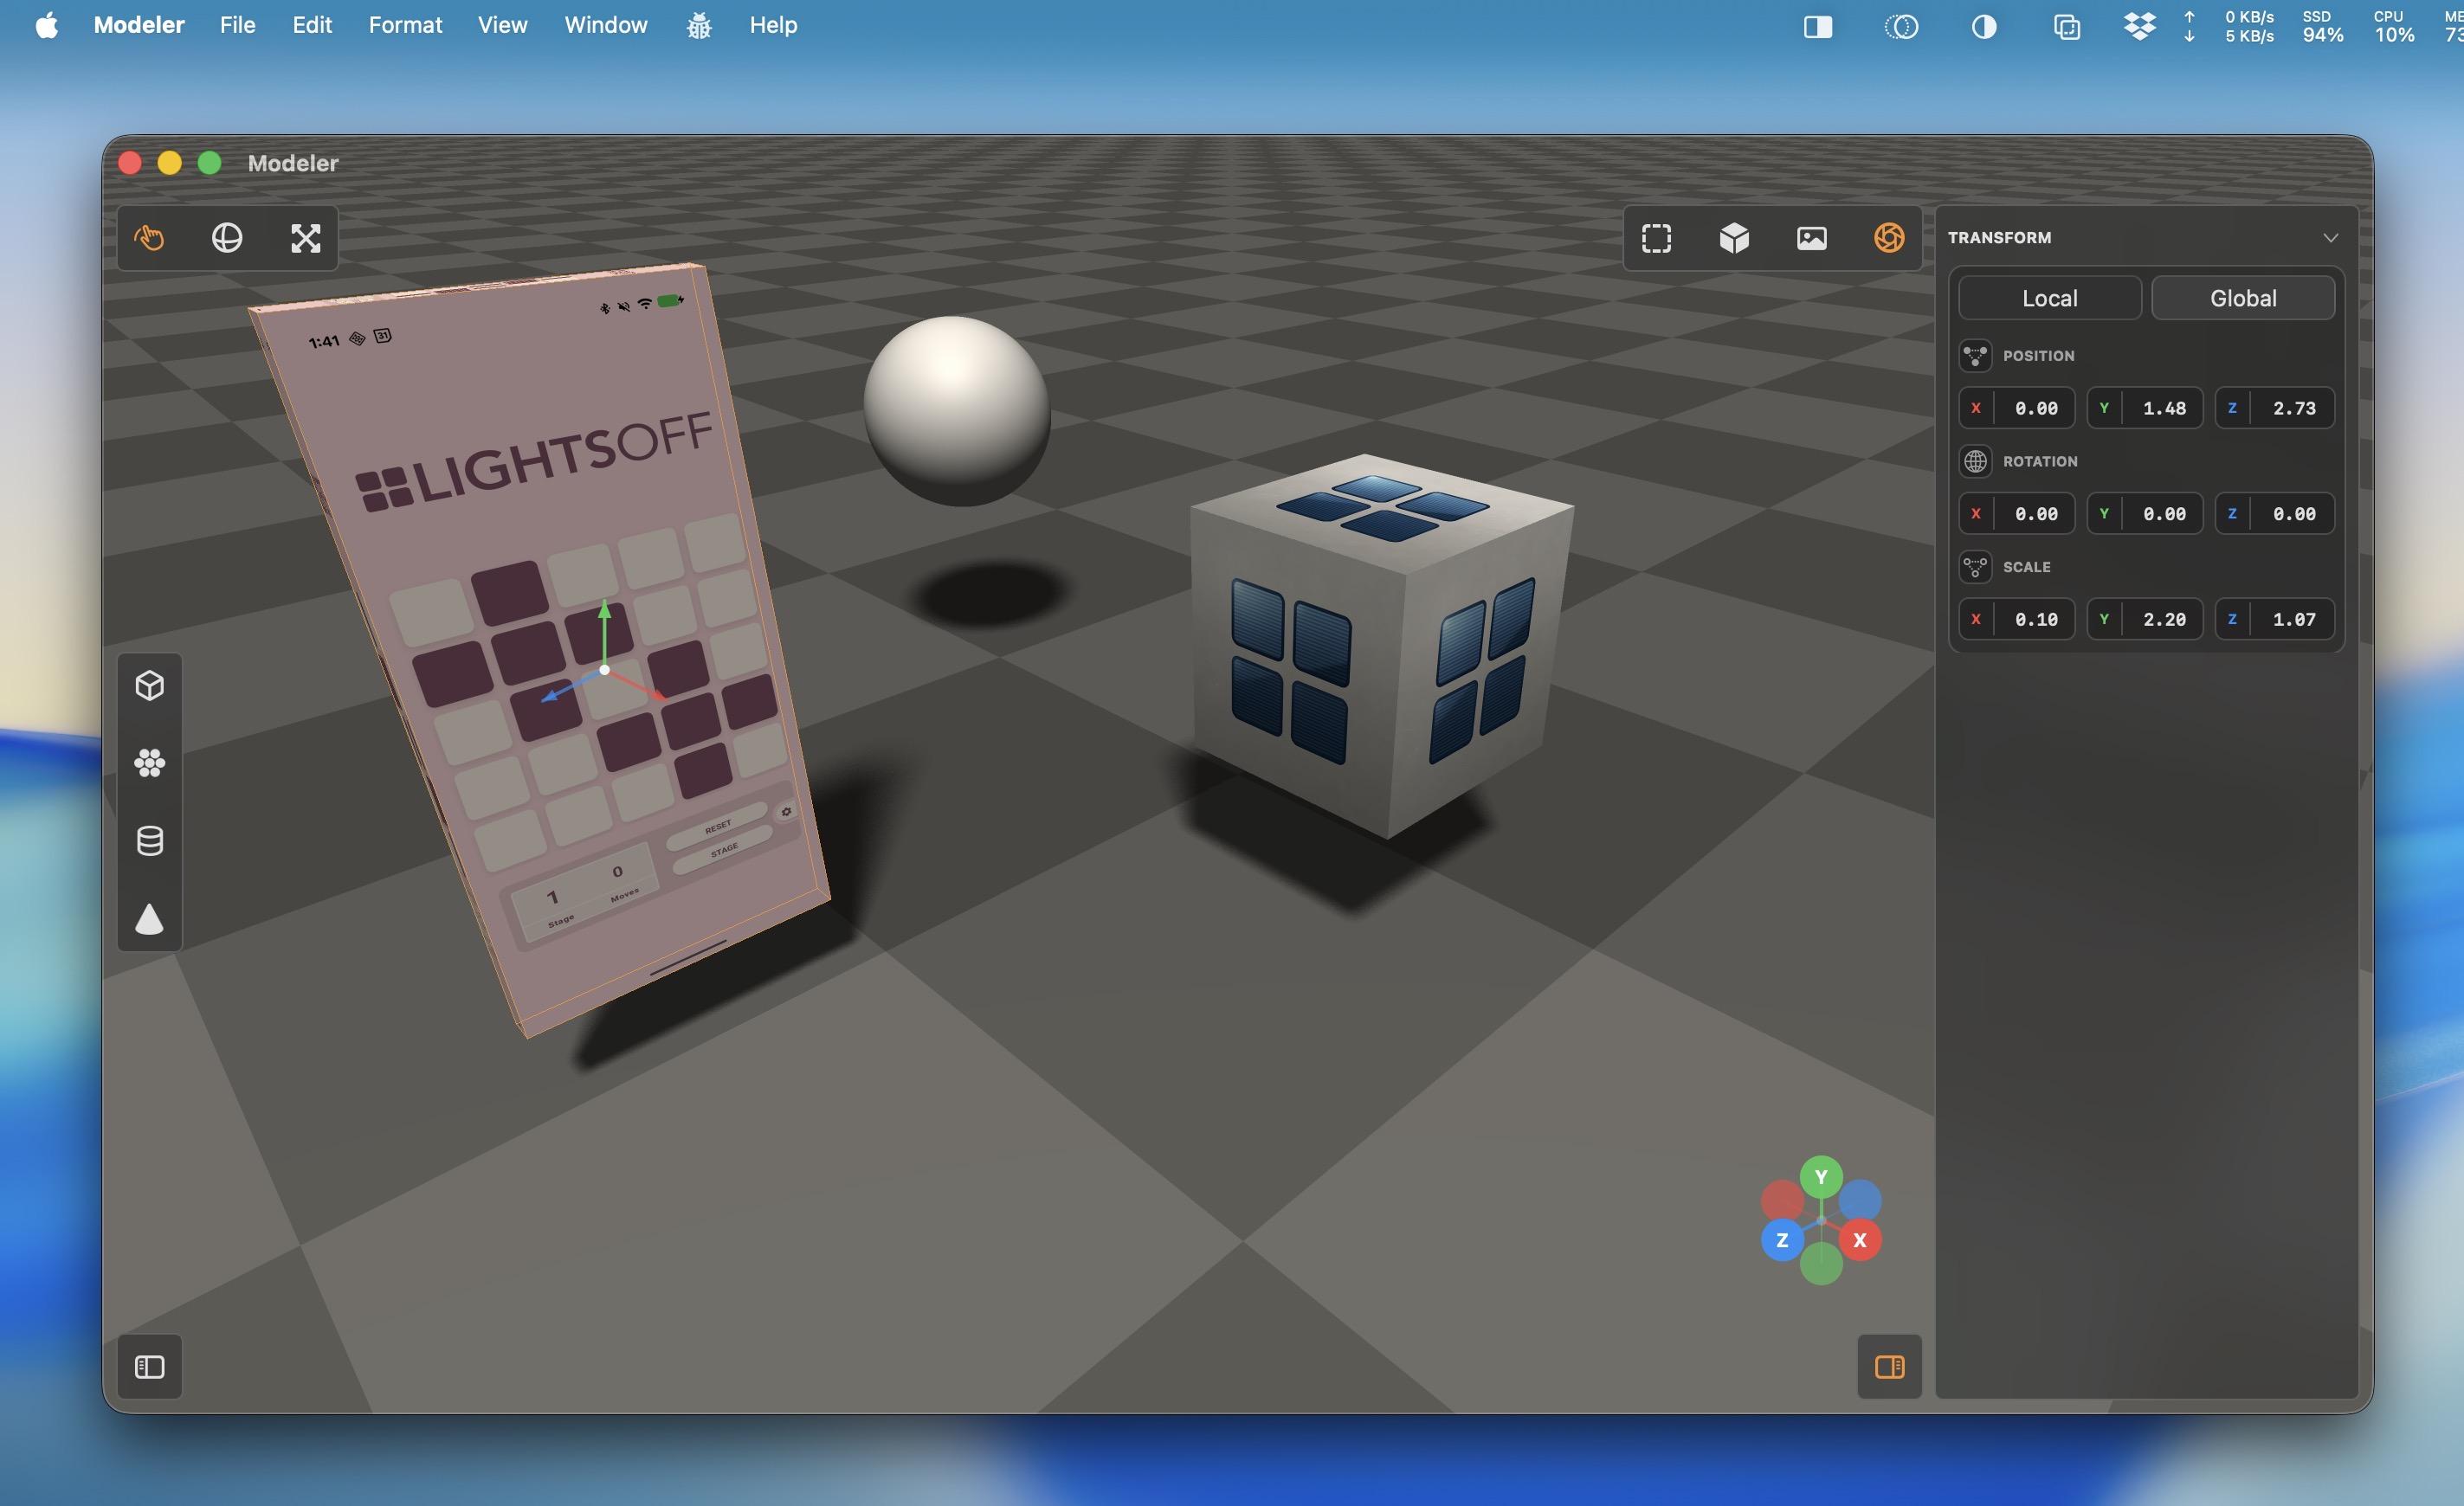The image size is (2464, 1506).
Task: Switch transform to Global space
Action: point(2243,298)
